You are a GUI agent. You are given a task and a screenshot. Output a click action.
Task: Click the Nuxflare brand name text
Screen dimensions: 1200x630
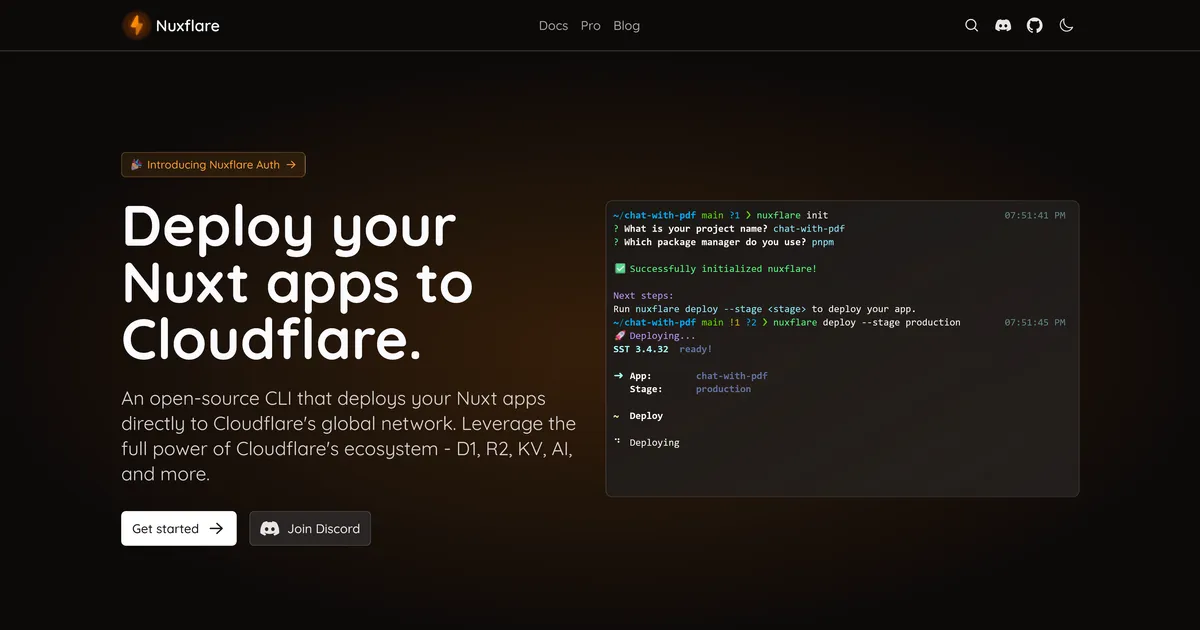coord(187,26)
